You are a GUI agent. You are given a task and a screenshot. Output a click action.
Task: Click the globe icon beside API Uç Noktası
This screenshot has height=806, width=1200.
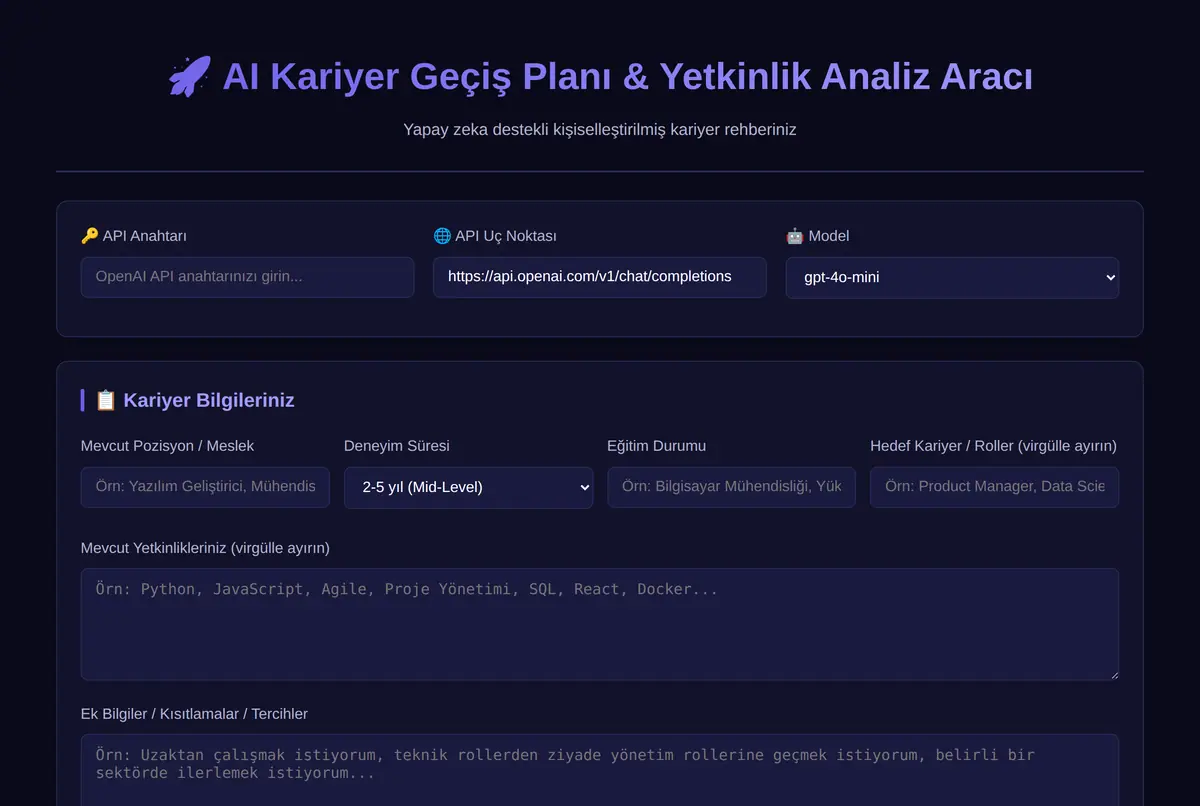pyautogui.click(x=442, y=236)
